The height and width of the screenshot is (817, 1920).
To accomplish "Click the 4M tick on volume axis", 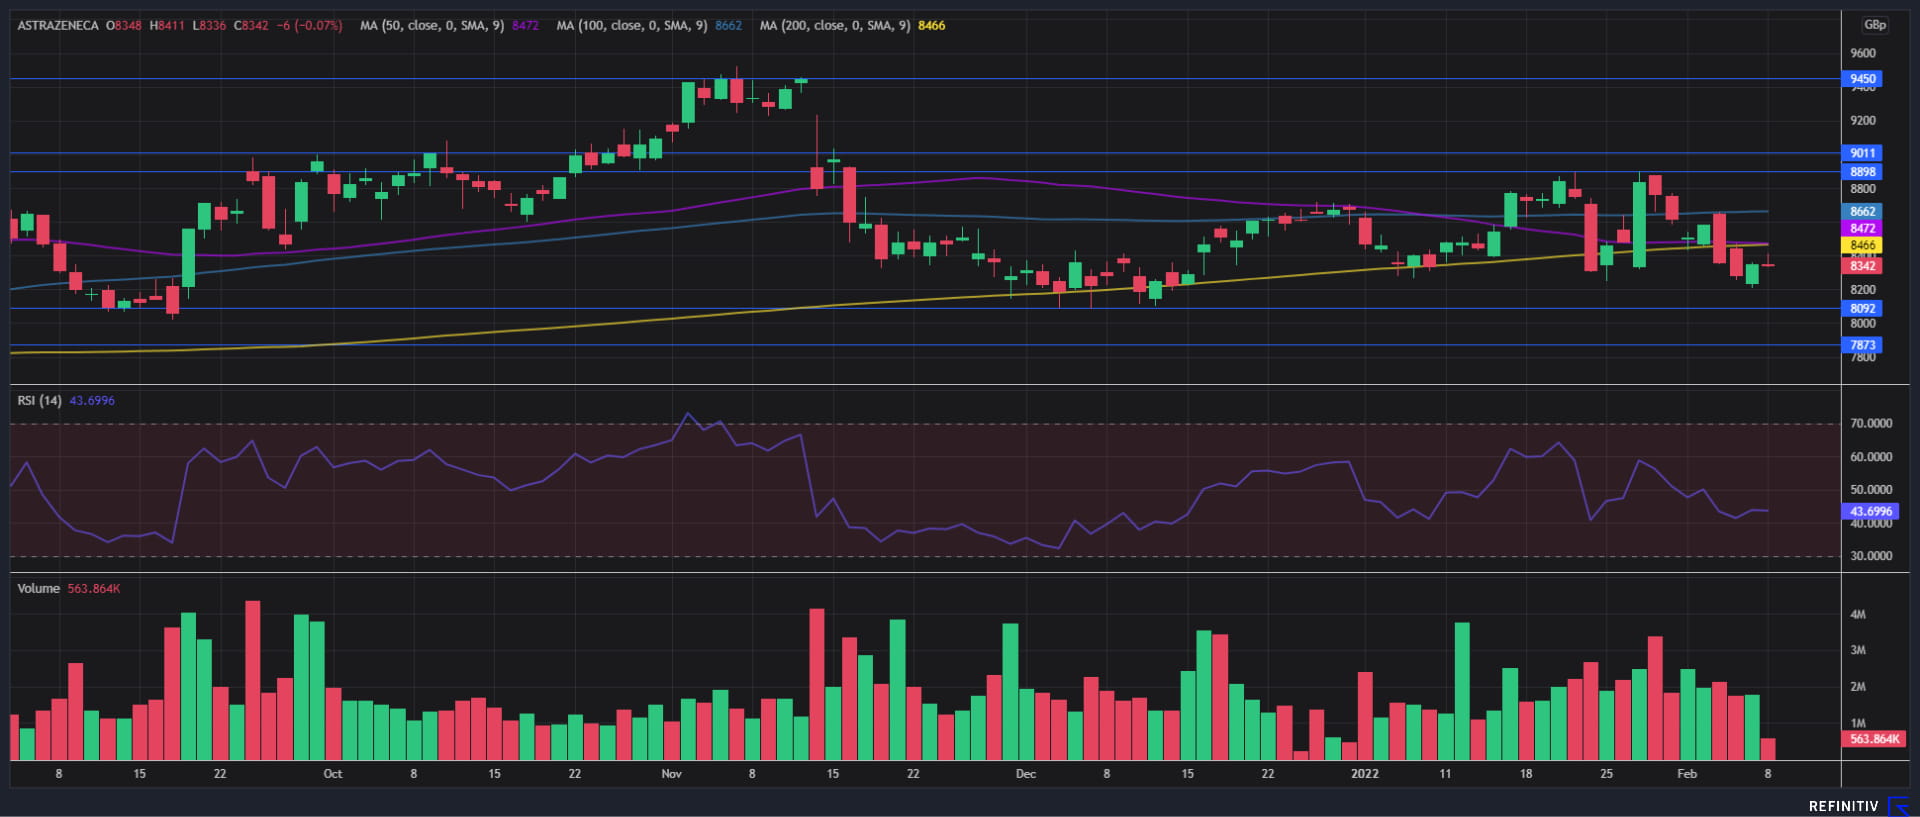I will point(1857,615).
